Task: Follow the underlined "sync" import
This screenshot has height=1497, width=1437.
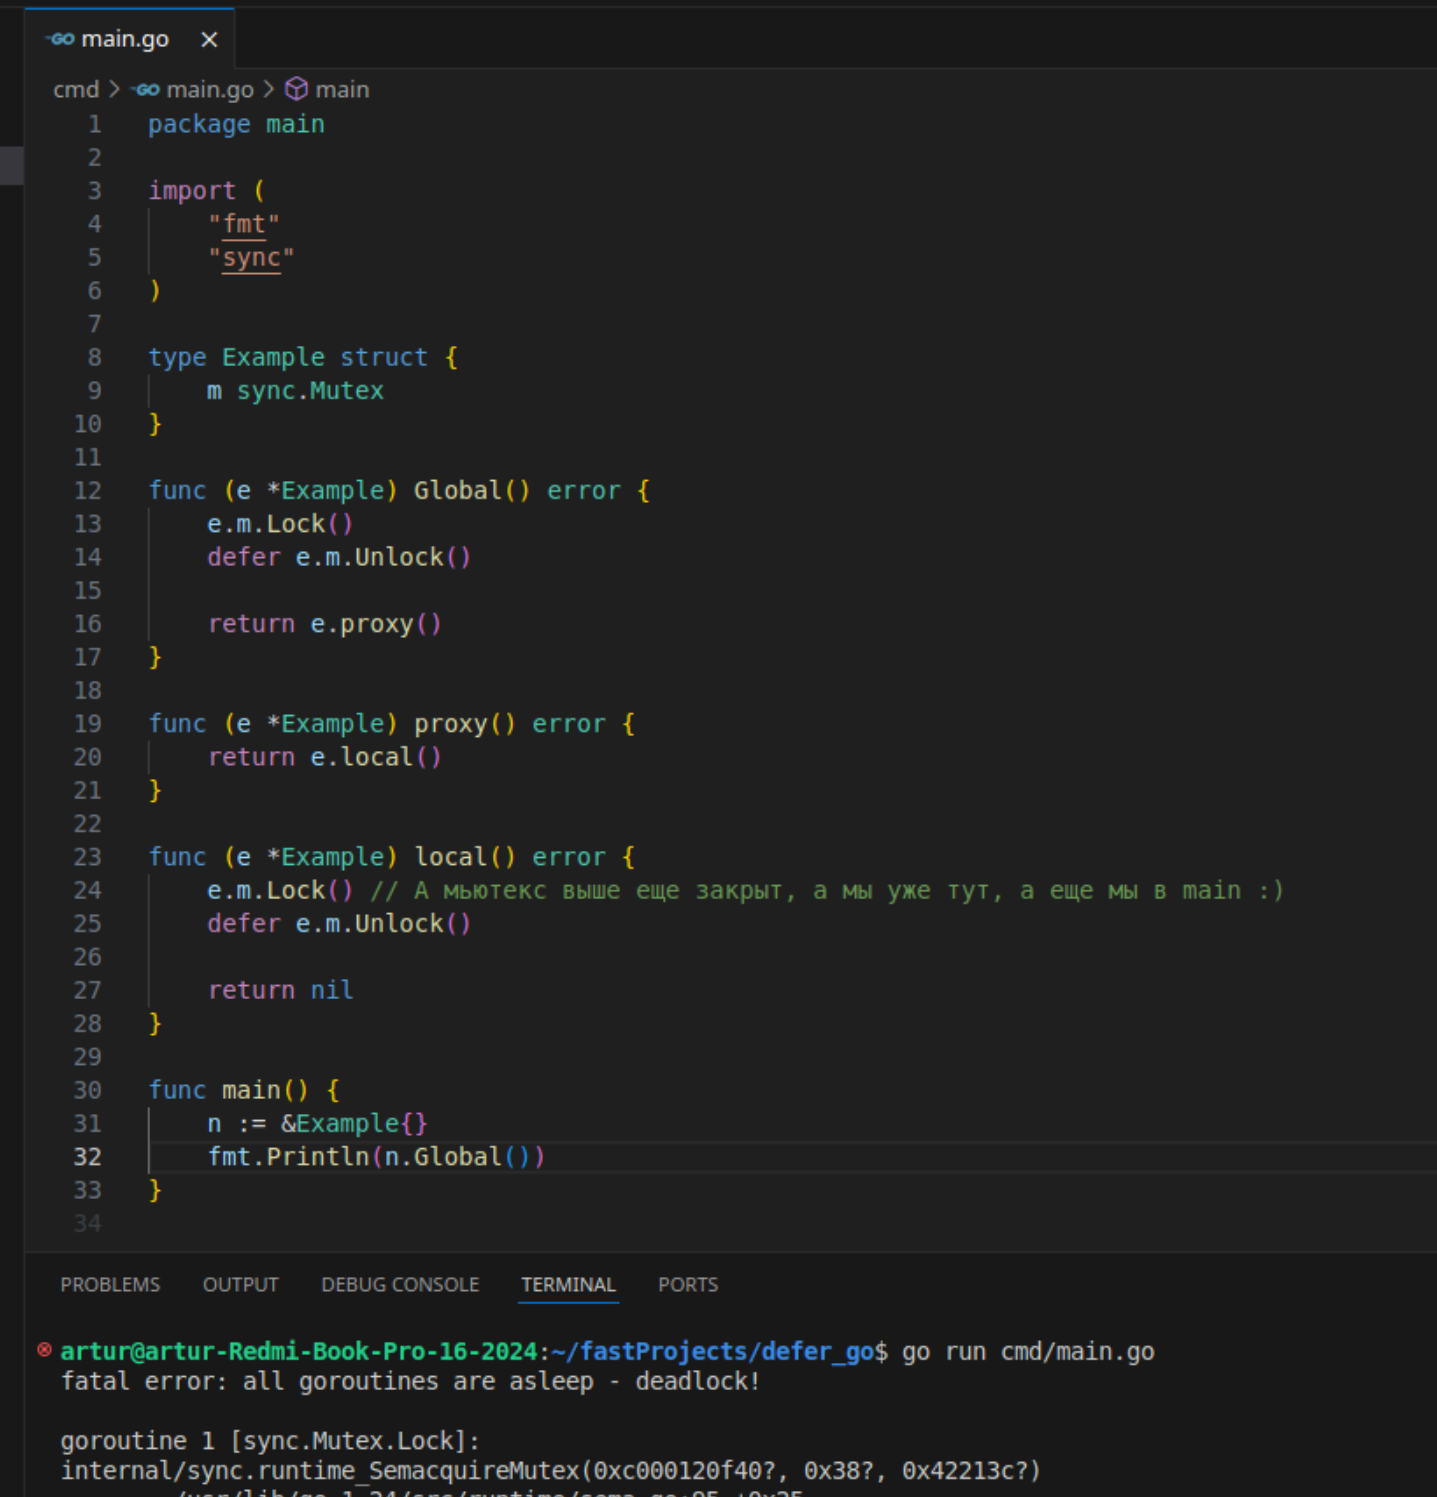Action: pos(251,258)
